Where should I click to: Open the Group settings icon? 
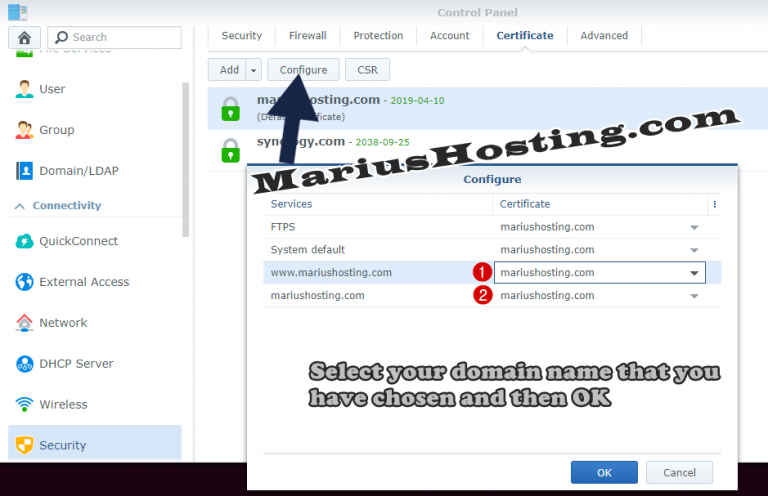[25, 130]
